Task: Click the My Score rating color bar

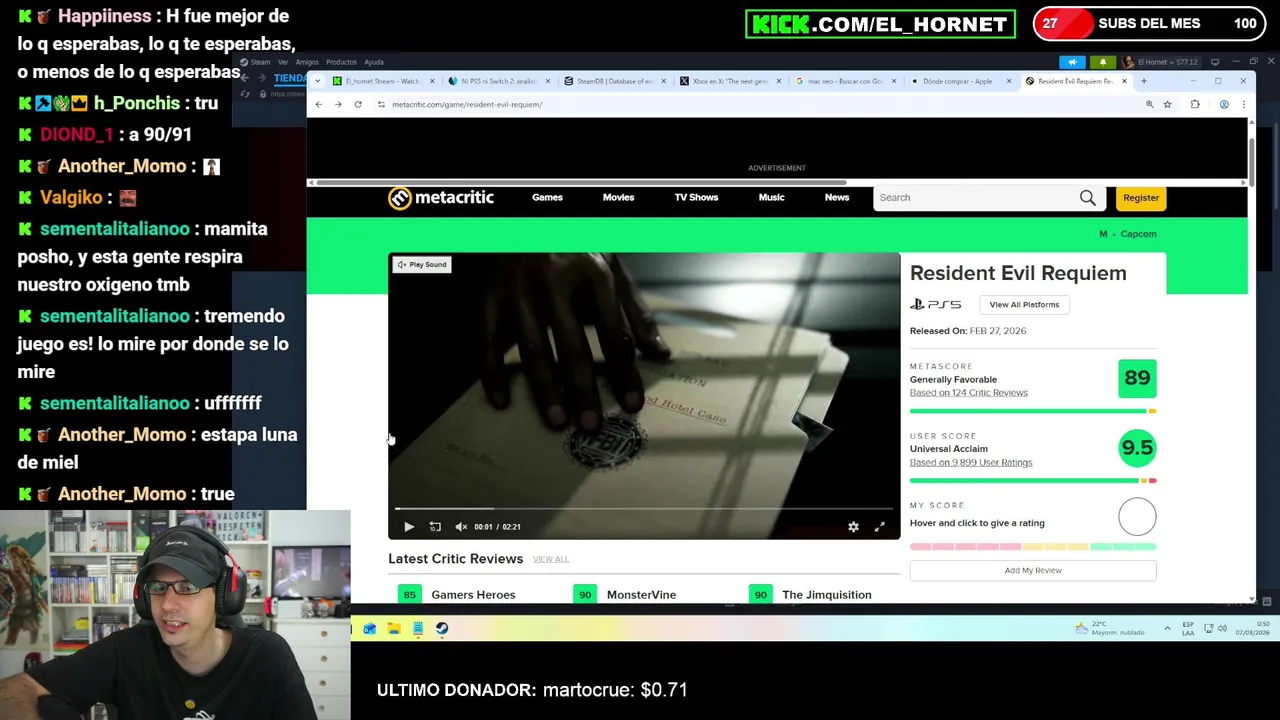Action: tap(1033, 547)
